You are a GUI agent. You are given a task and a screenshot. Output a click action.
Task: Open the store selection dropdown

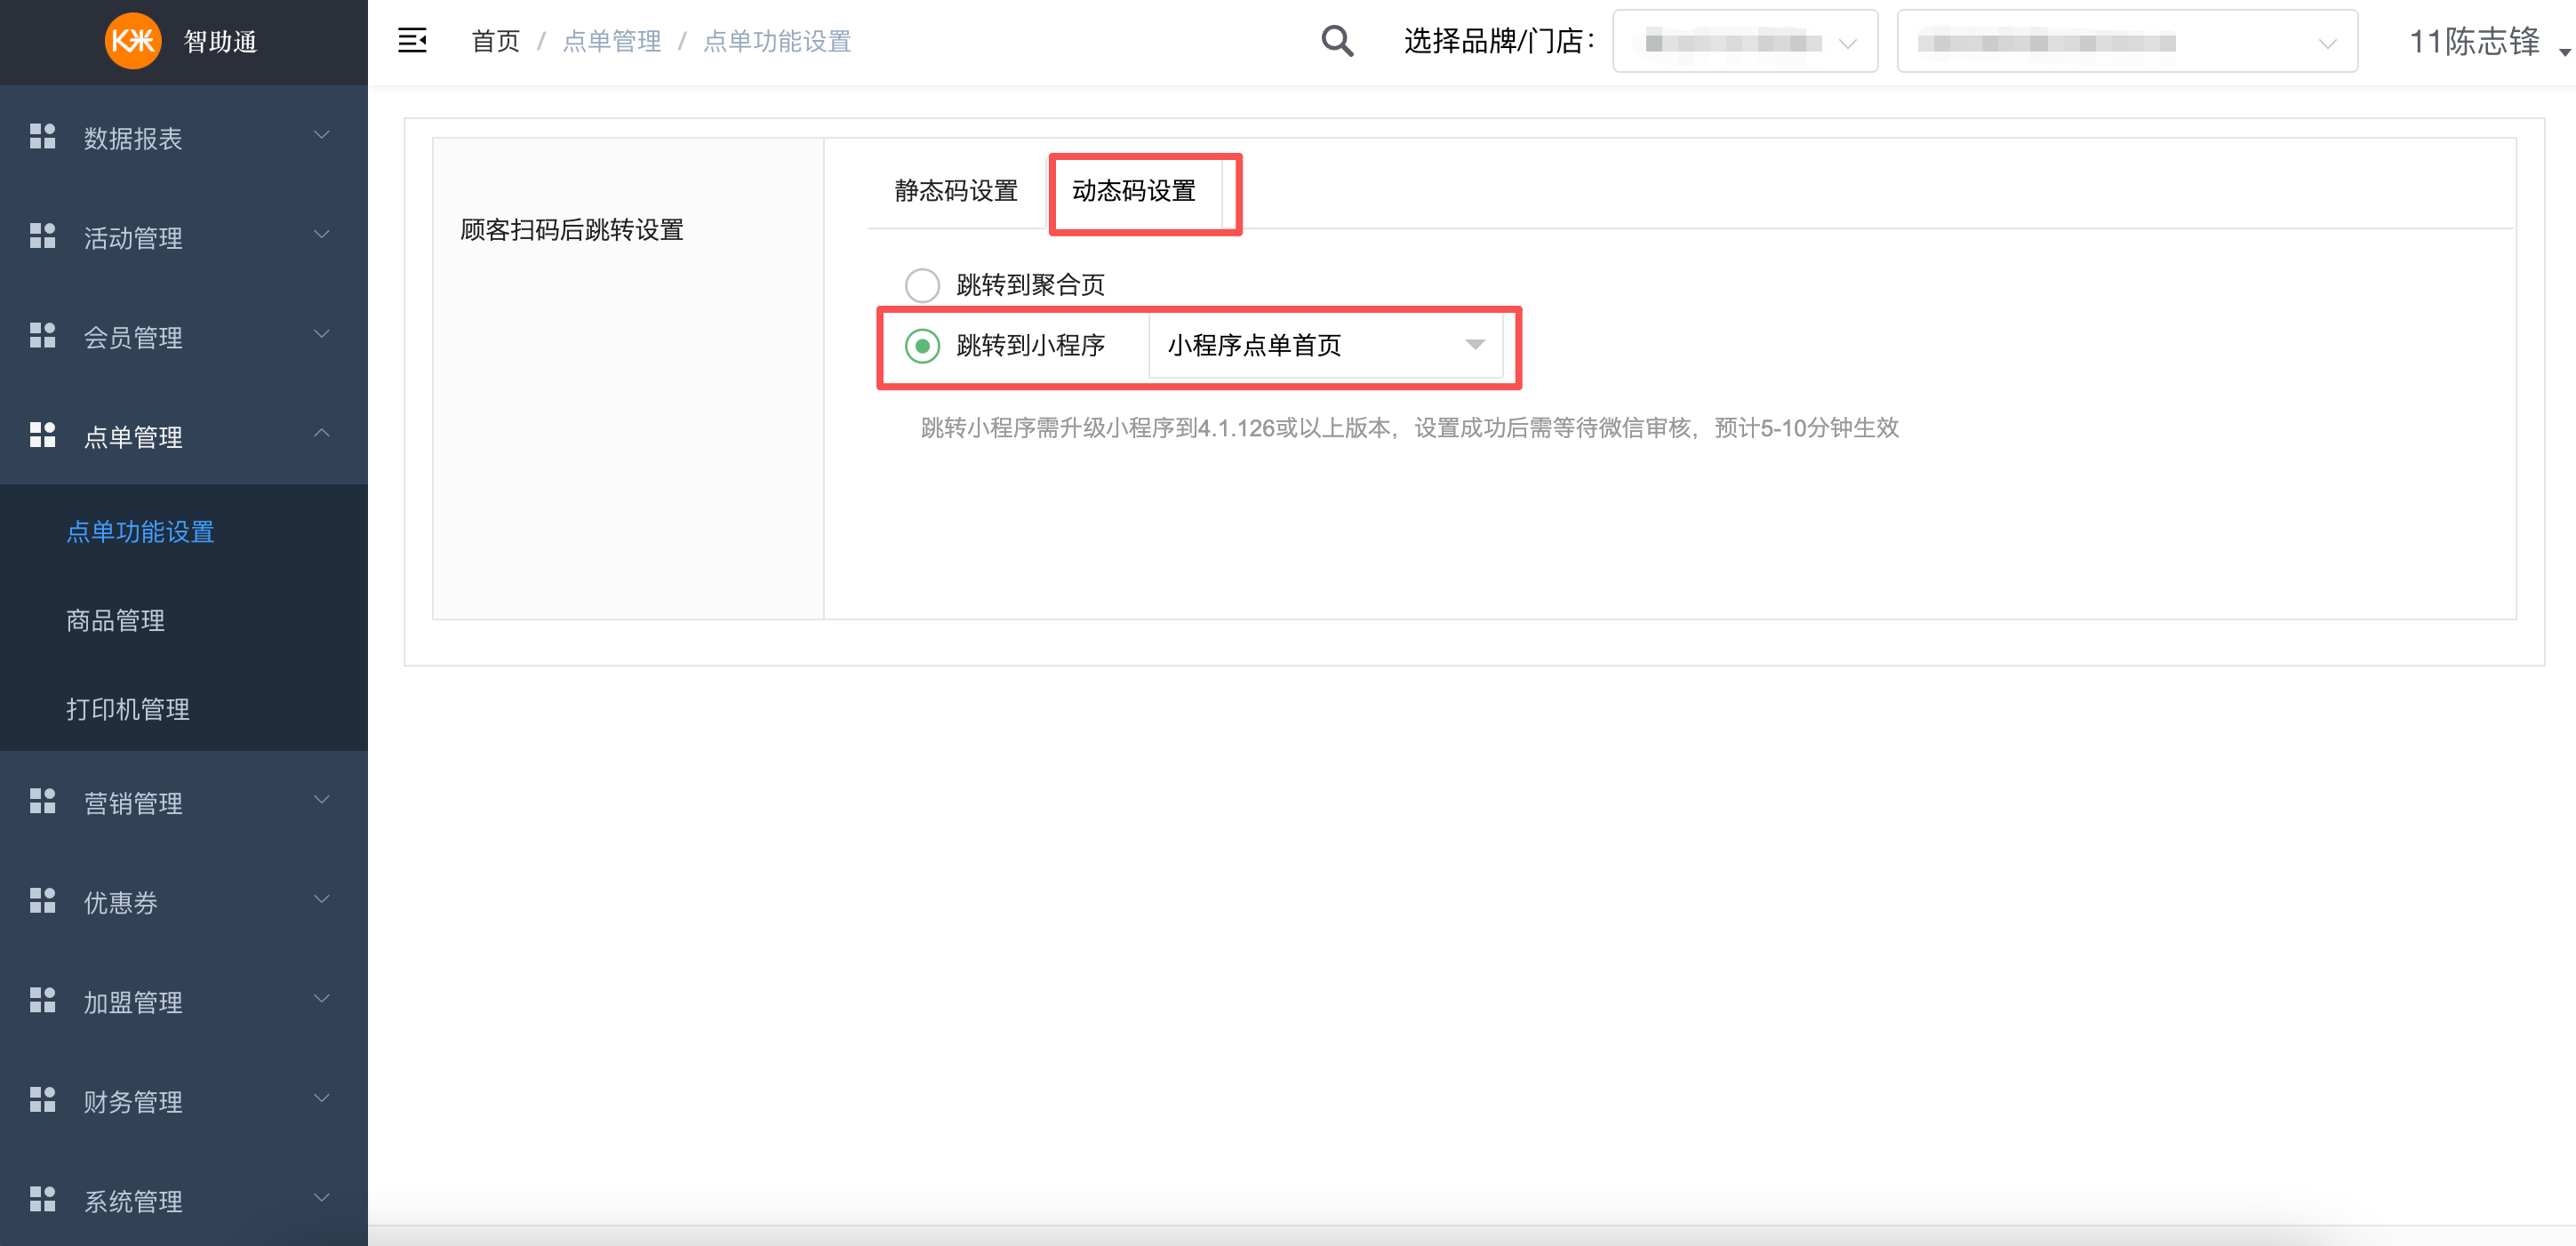pyautogui.click(x=2127, y=42)
